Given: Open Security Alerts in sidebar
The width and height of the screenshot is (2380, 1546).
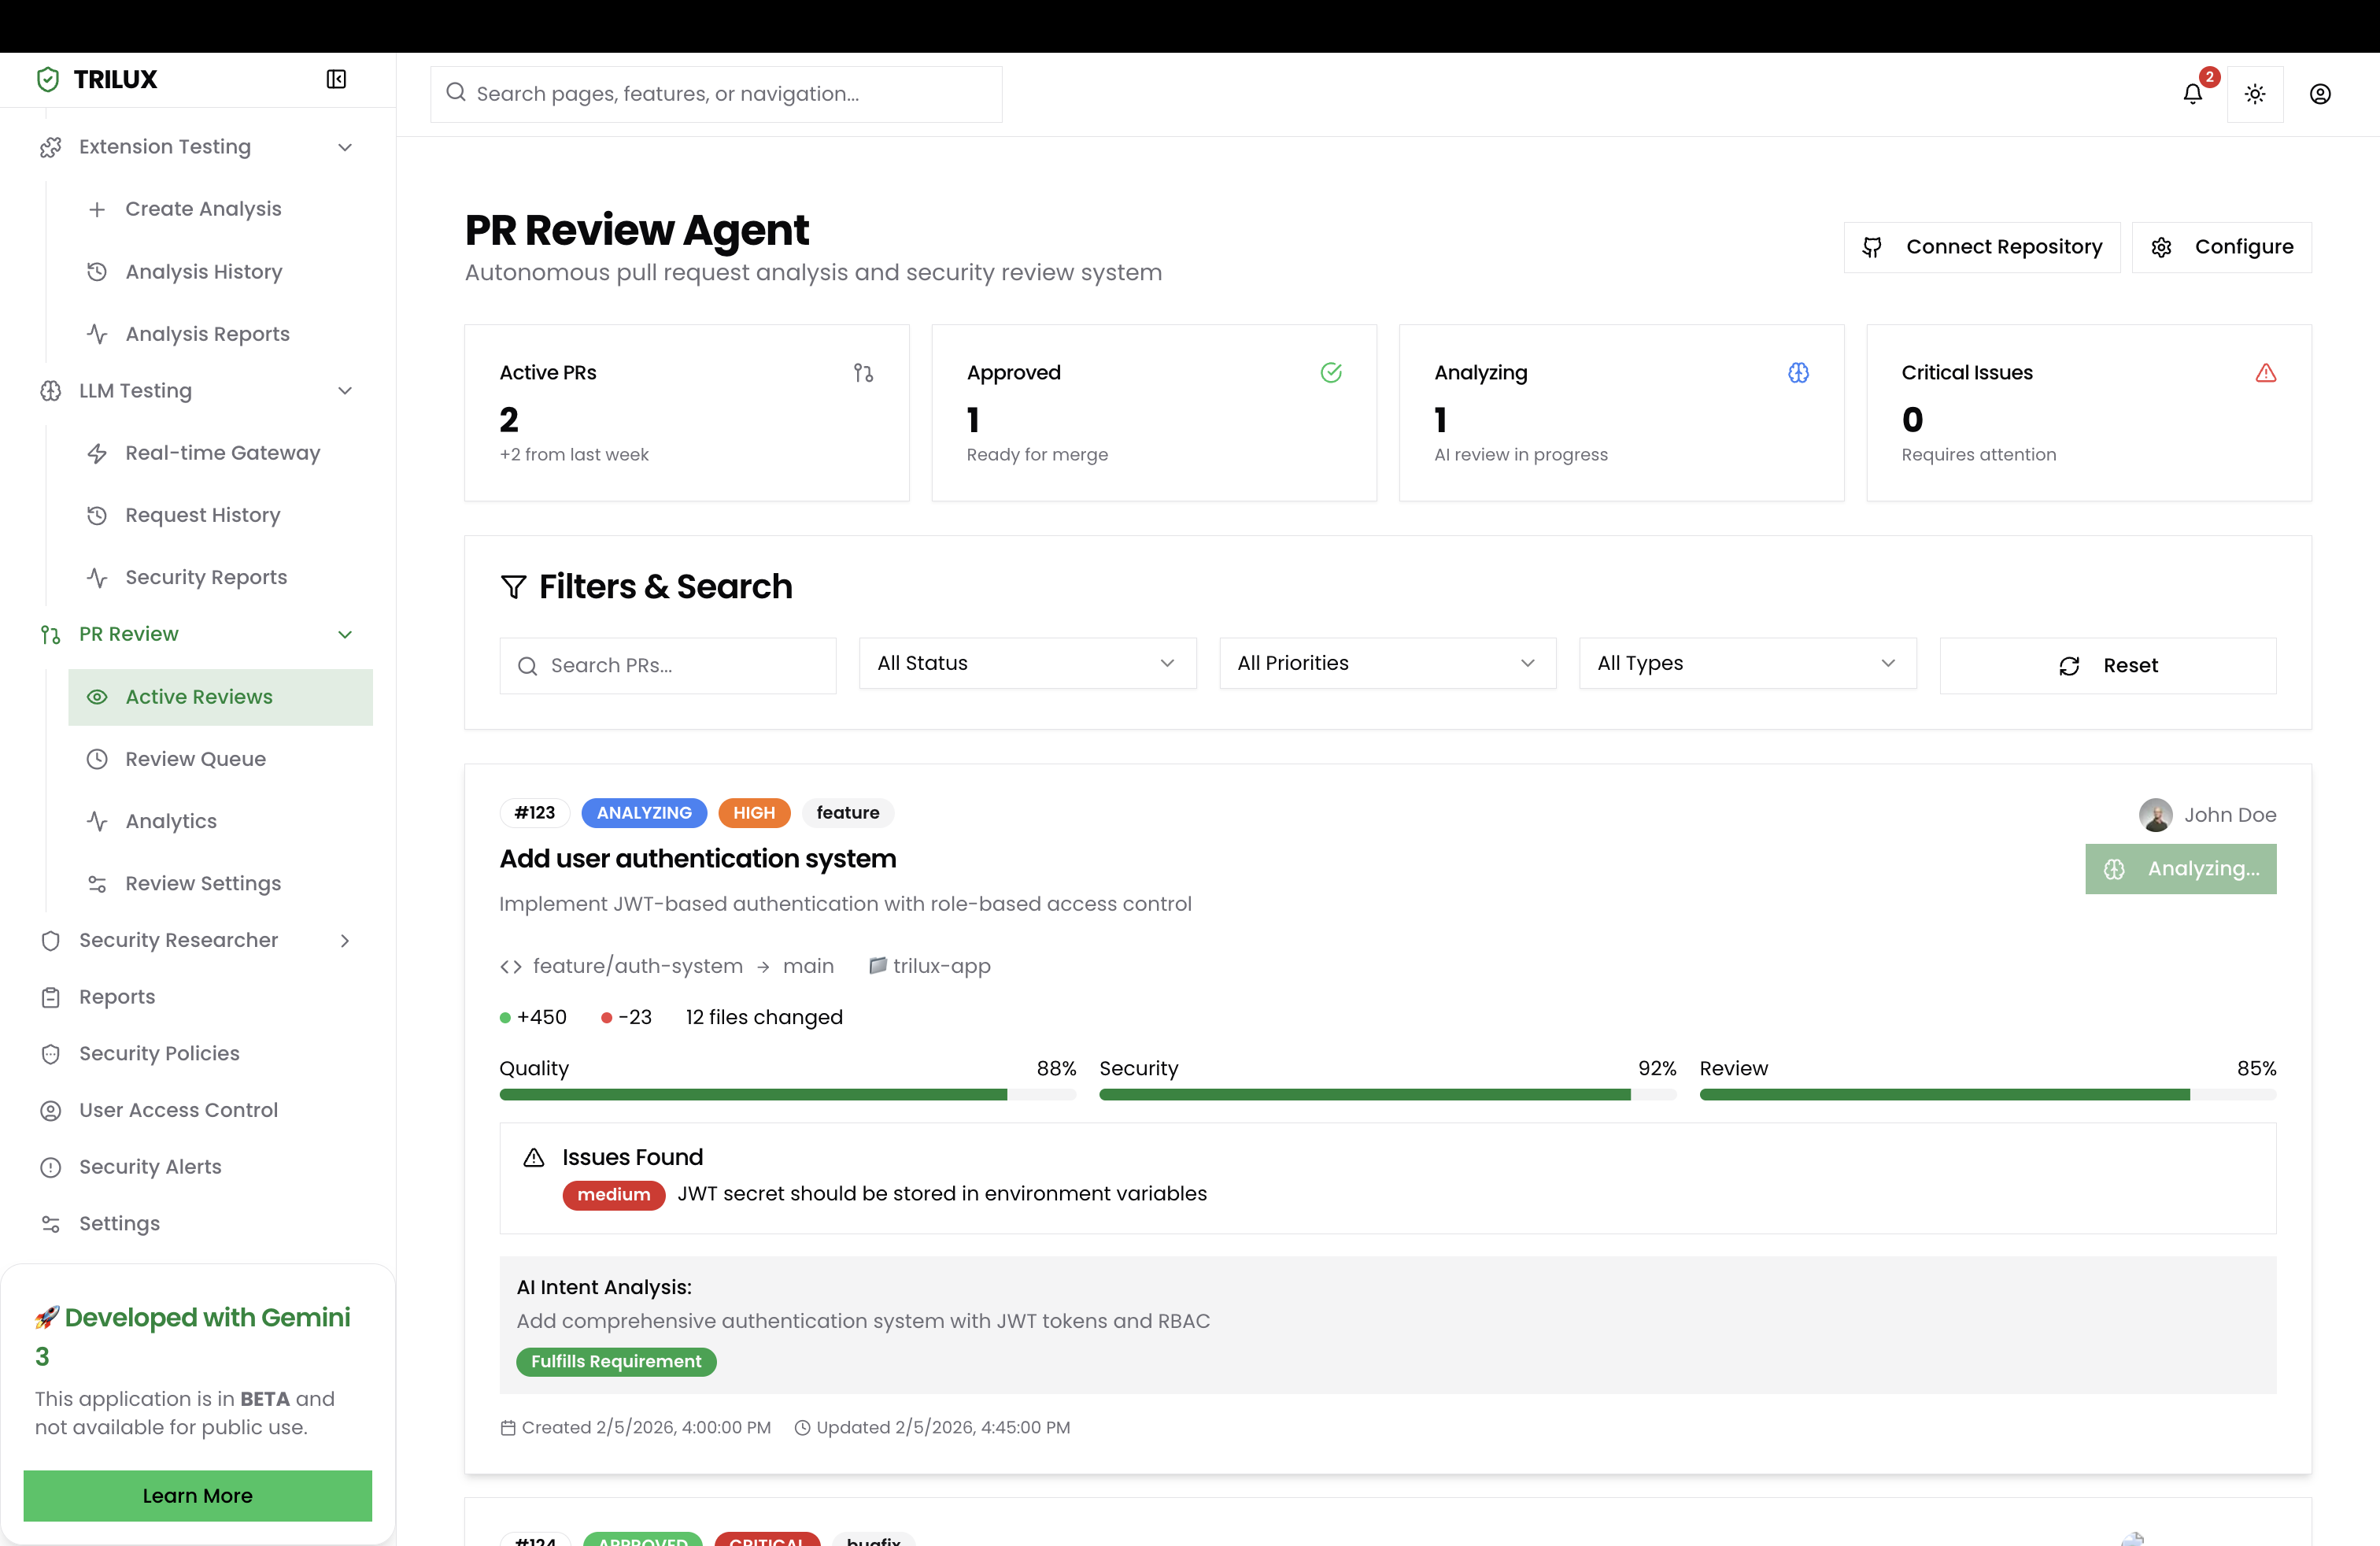Looking at the screenshot, I should tap(150, 1167).
